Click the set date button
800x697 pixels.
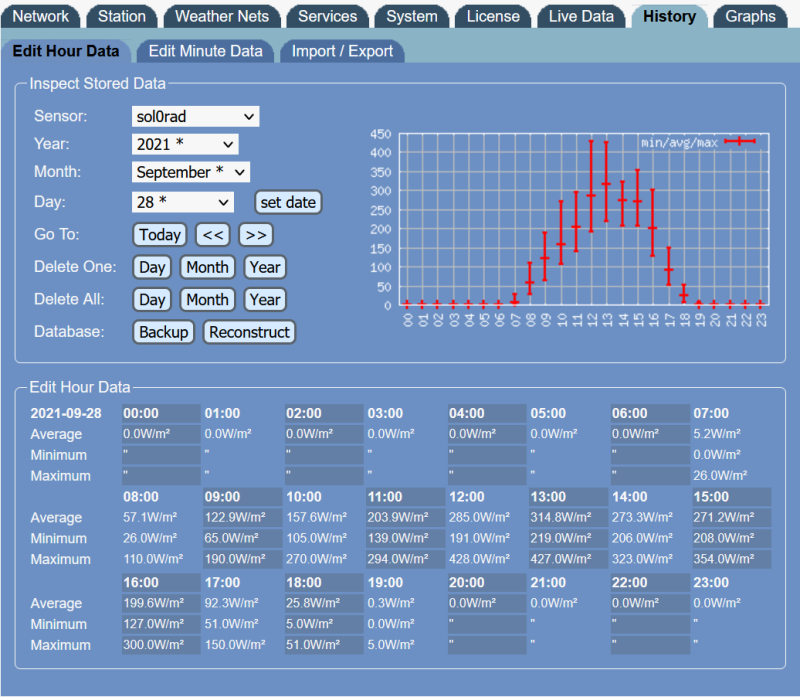tap(288, 202)
